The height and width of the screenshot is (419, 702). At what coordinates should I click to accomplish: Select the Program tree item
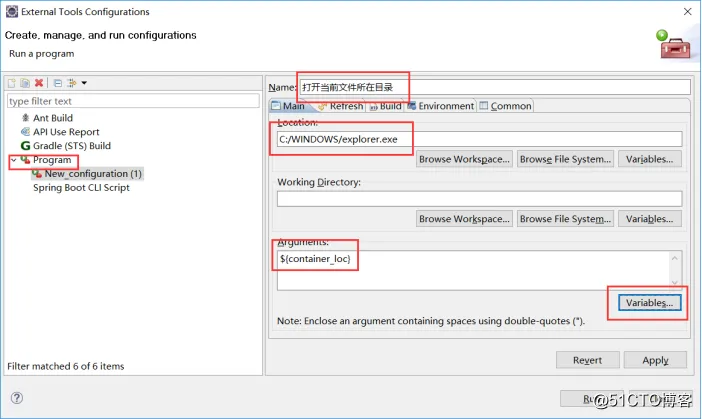(x=52, y=160)
